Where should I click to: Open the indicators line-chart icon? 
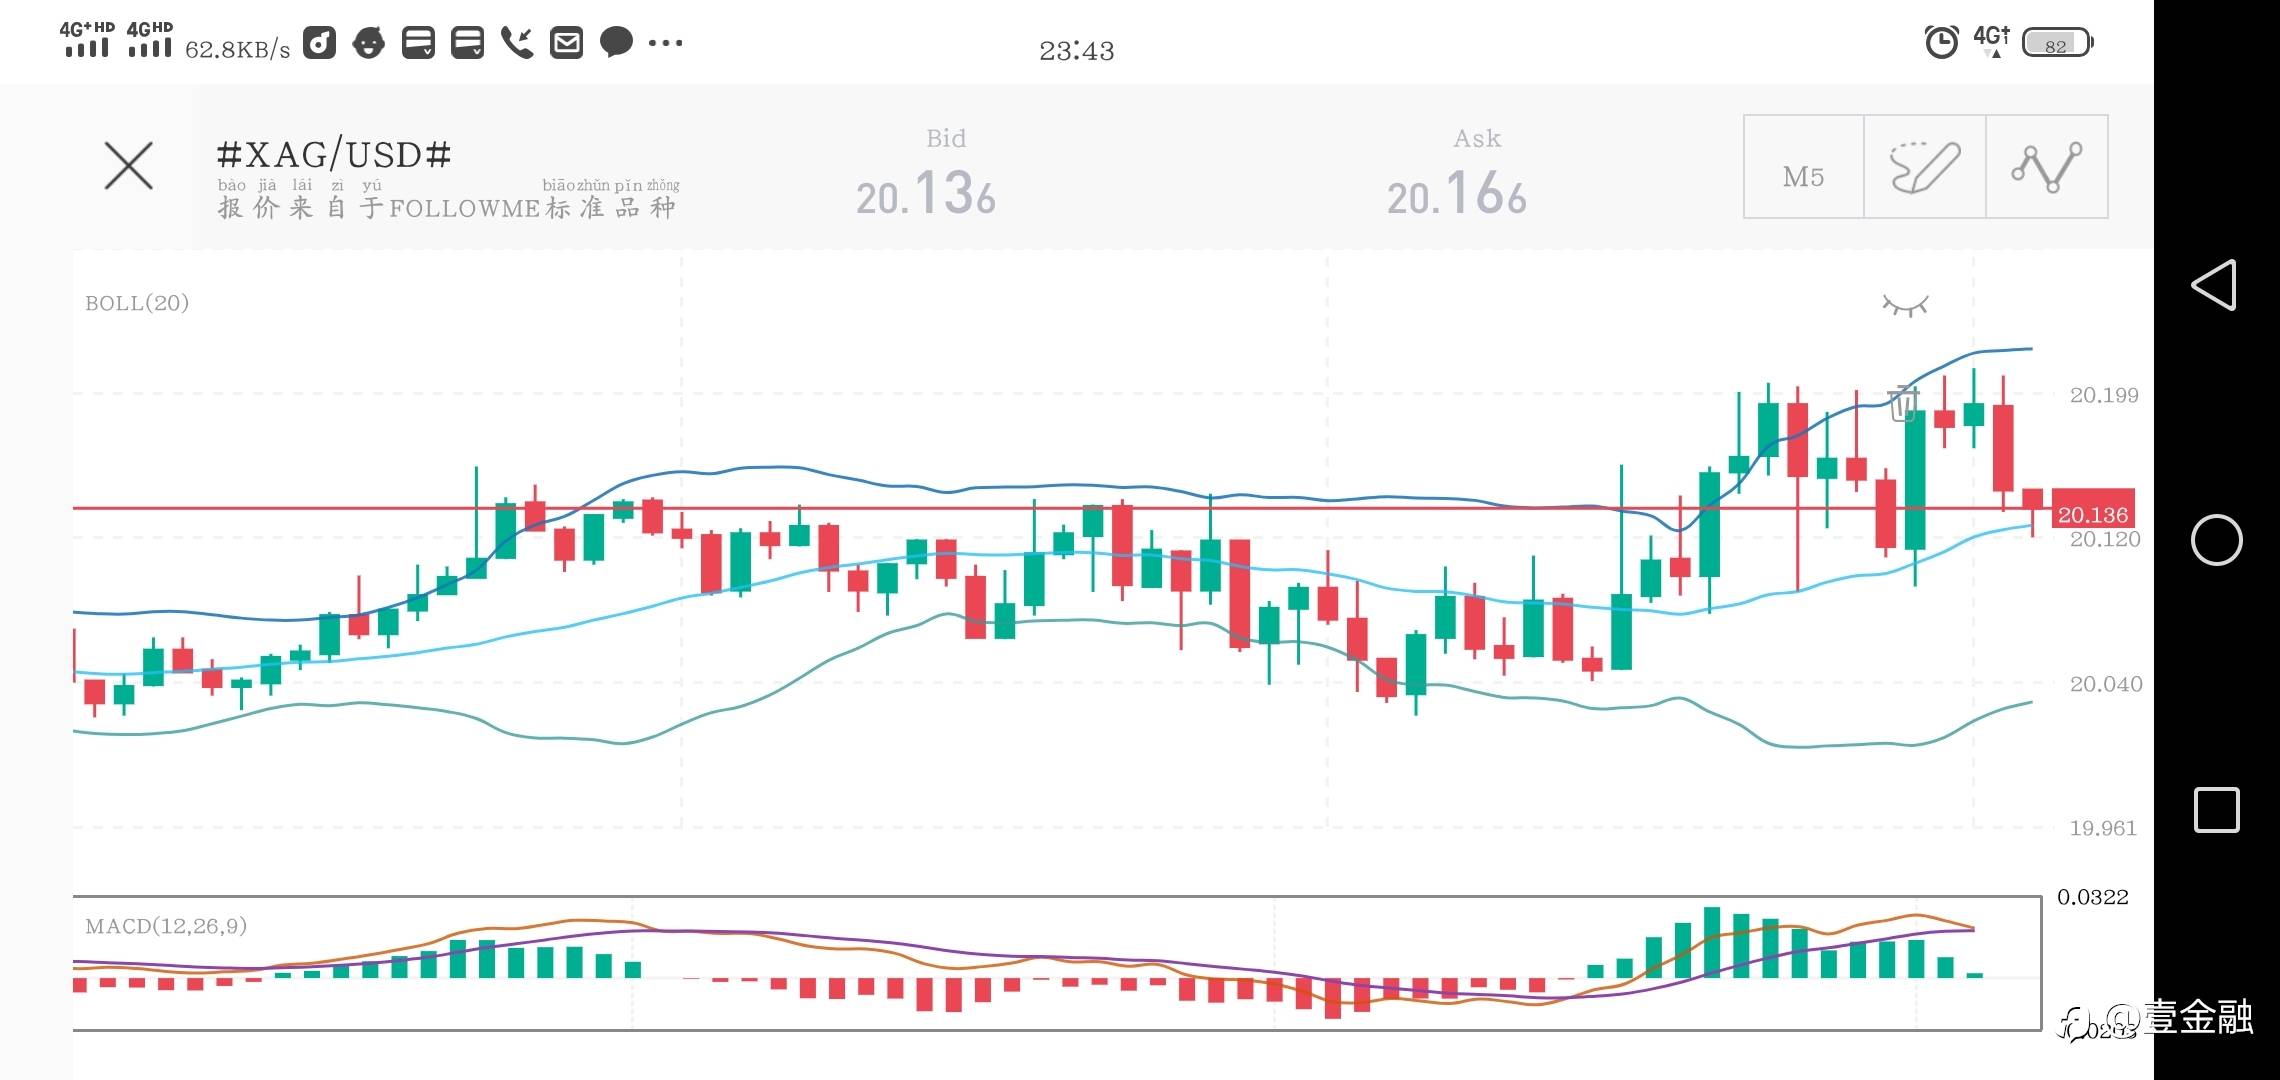tap(2047, 167)
